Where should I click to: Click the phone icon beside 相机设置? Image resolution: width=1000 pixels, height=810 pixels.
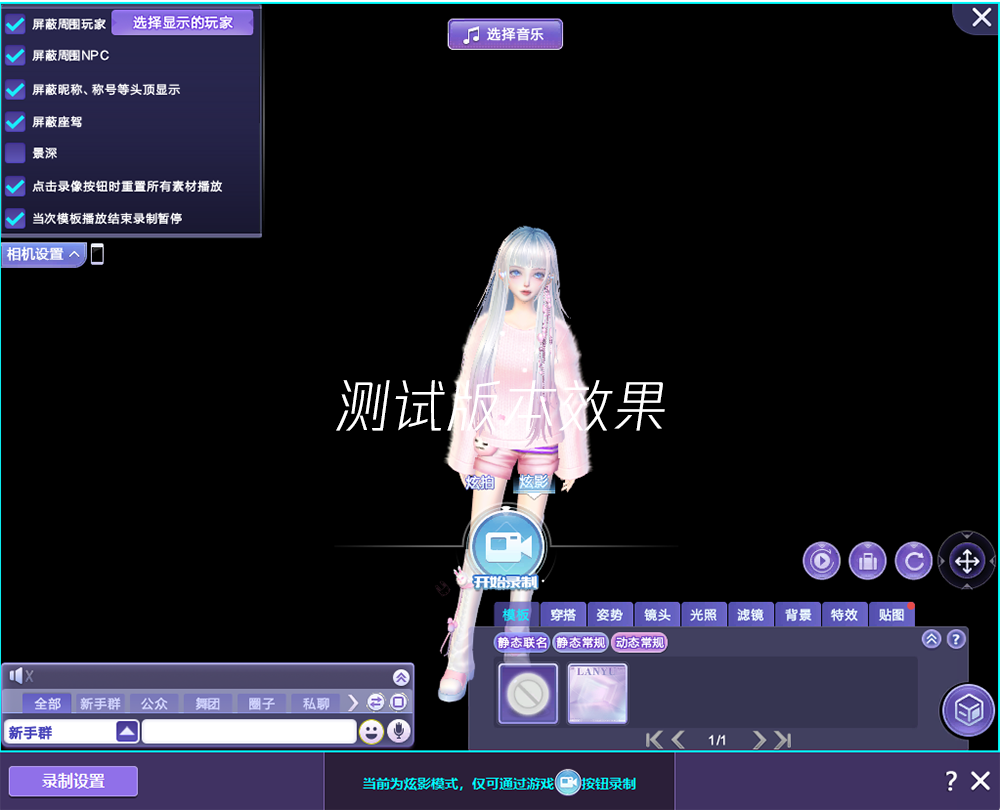tap(96, 254)
